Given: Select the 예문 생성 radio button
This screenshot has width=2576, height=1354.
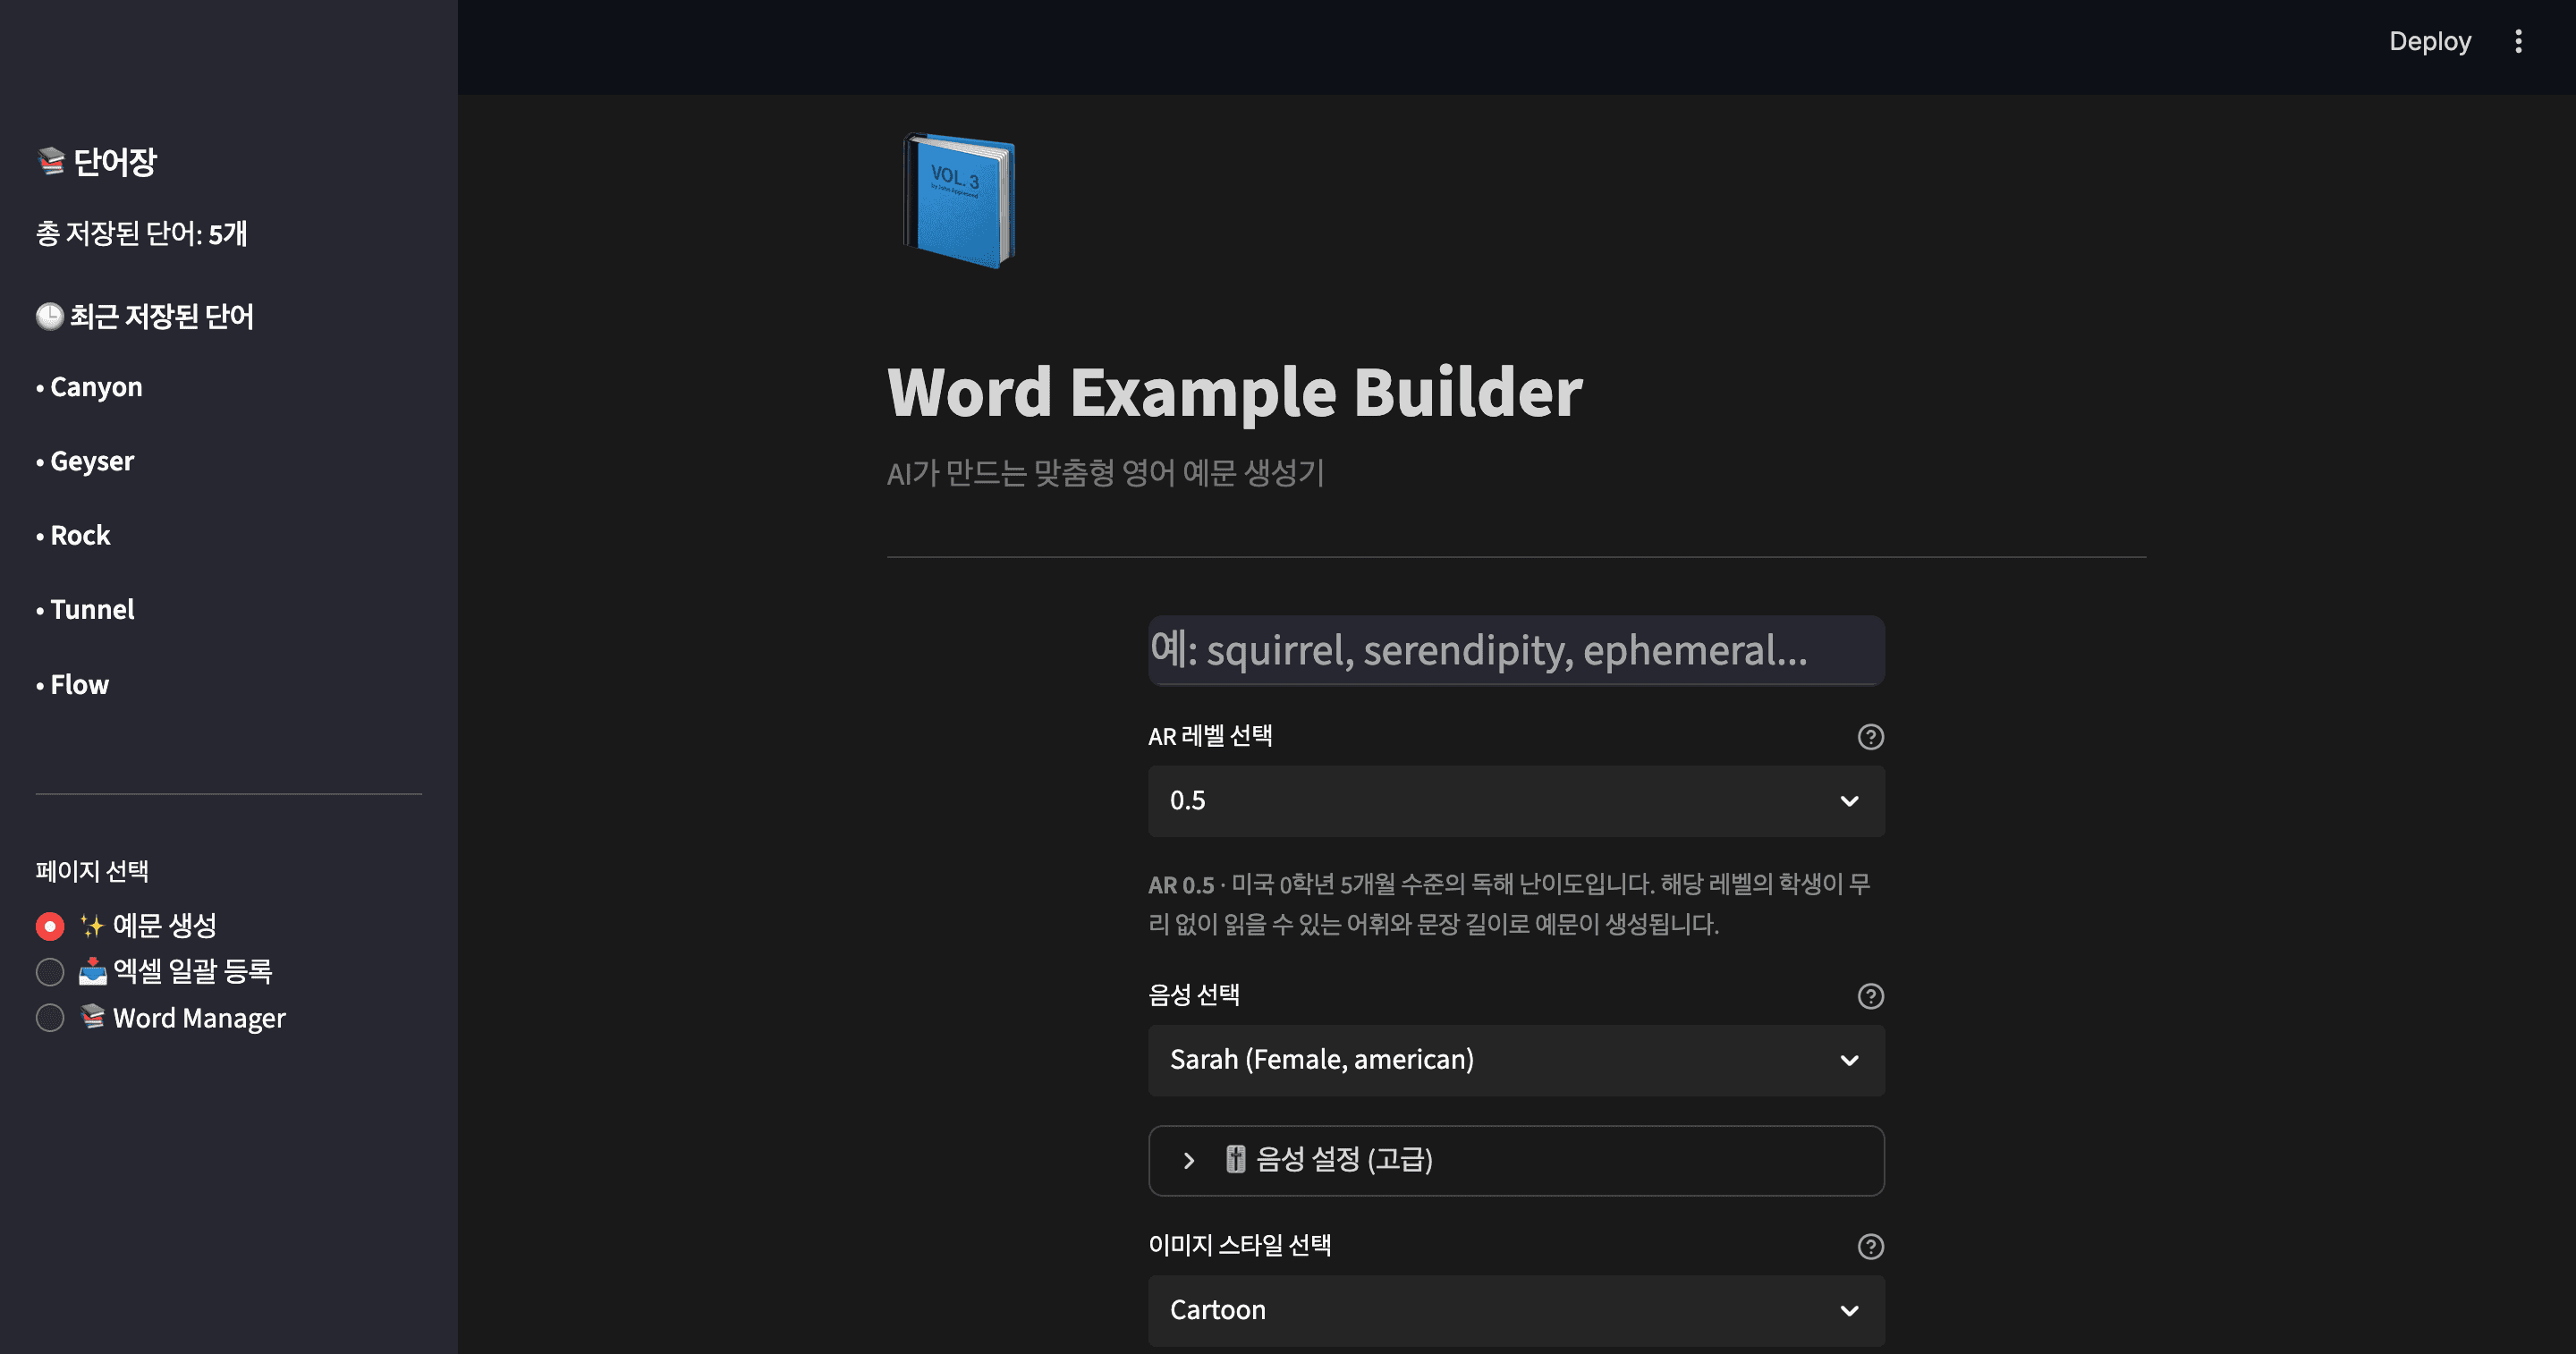Looking at the screenshot, I should click(x=49, y=925).
